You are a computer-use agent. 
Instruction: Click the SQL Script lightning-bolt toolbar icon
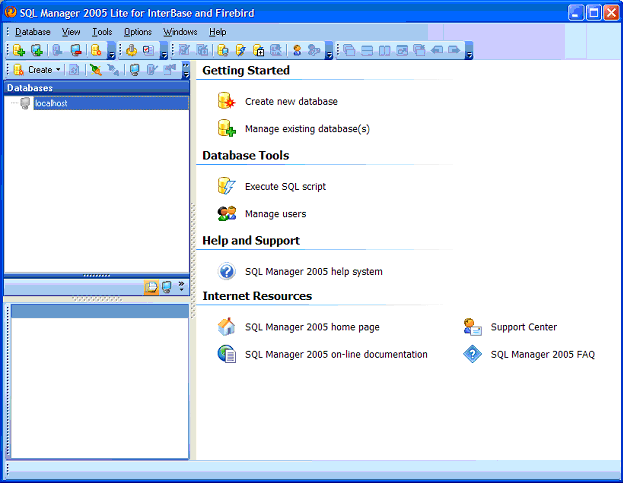tap(240, 50)
